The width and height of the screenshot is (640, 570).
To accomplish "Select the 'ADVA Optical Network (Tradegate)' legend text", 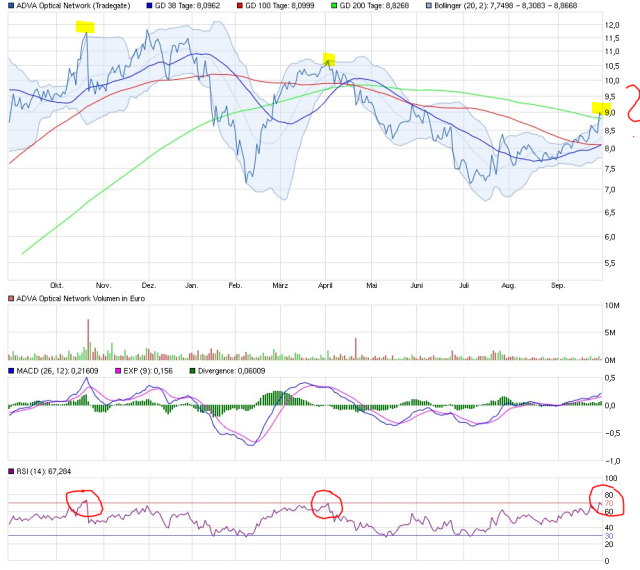I will (x=73, y=6).
